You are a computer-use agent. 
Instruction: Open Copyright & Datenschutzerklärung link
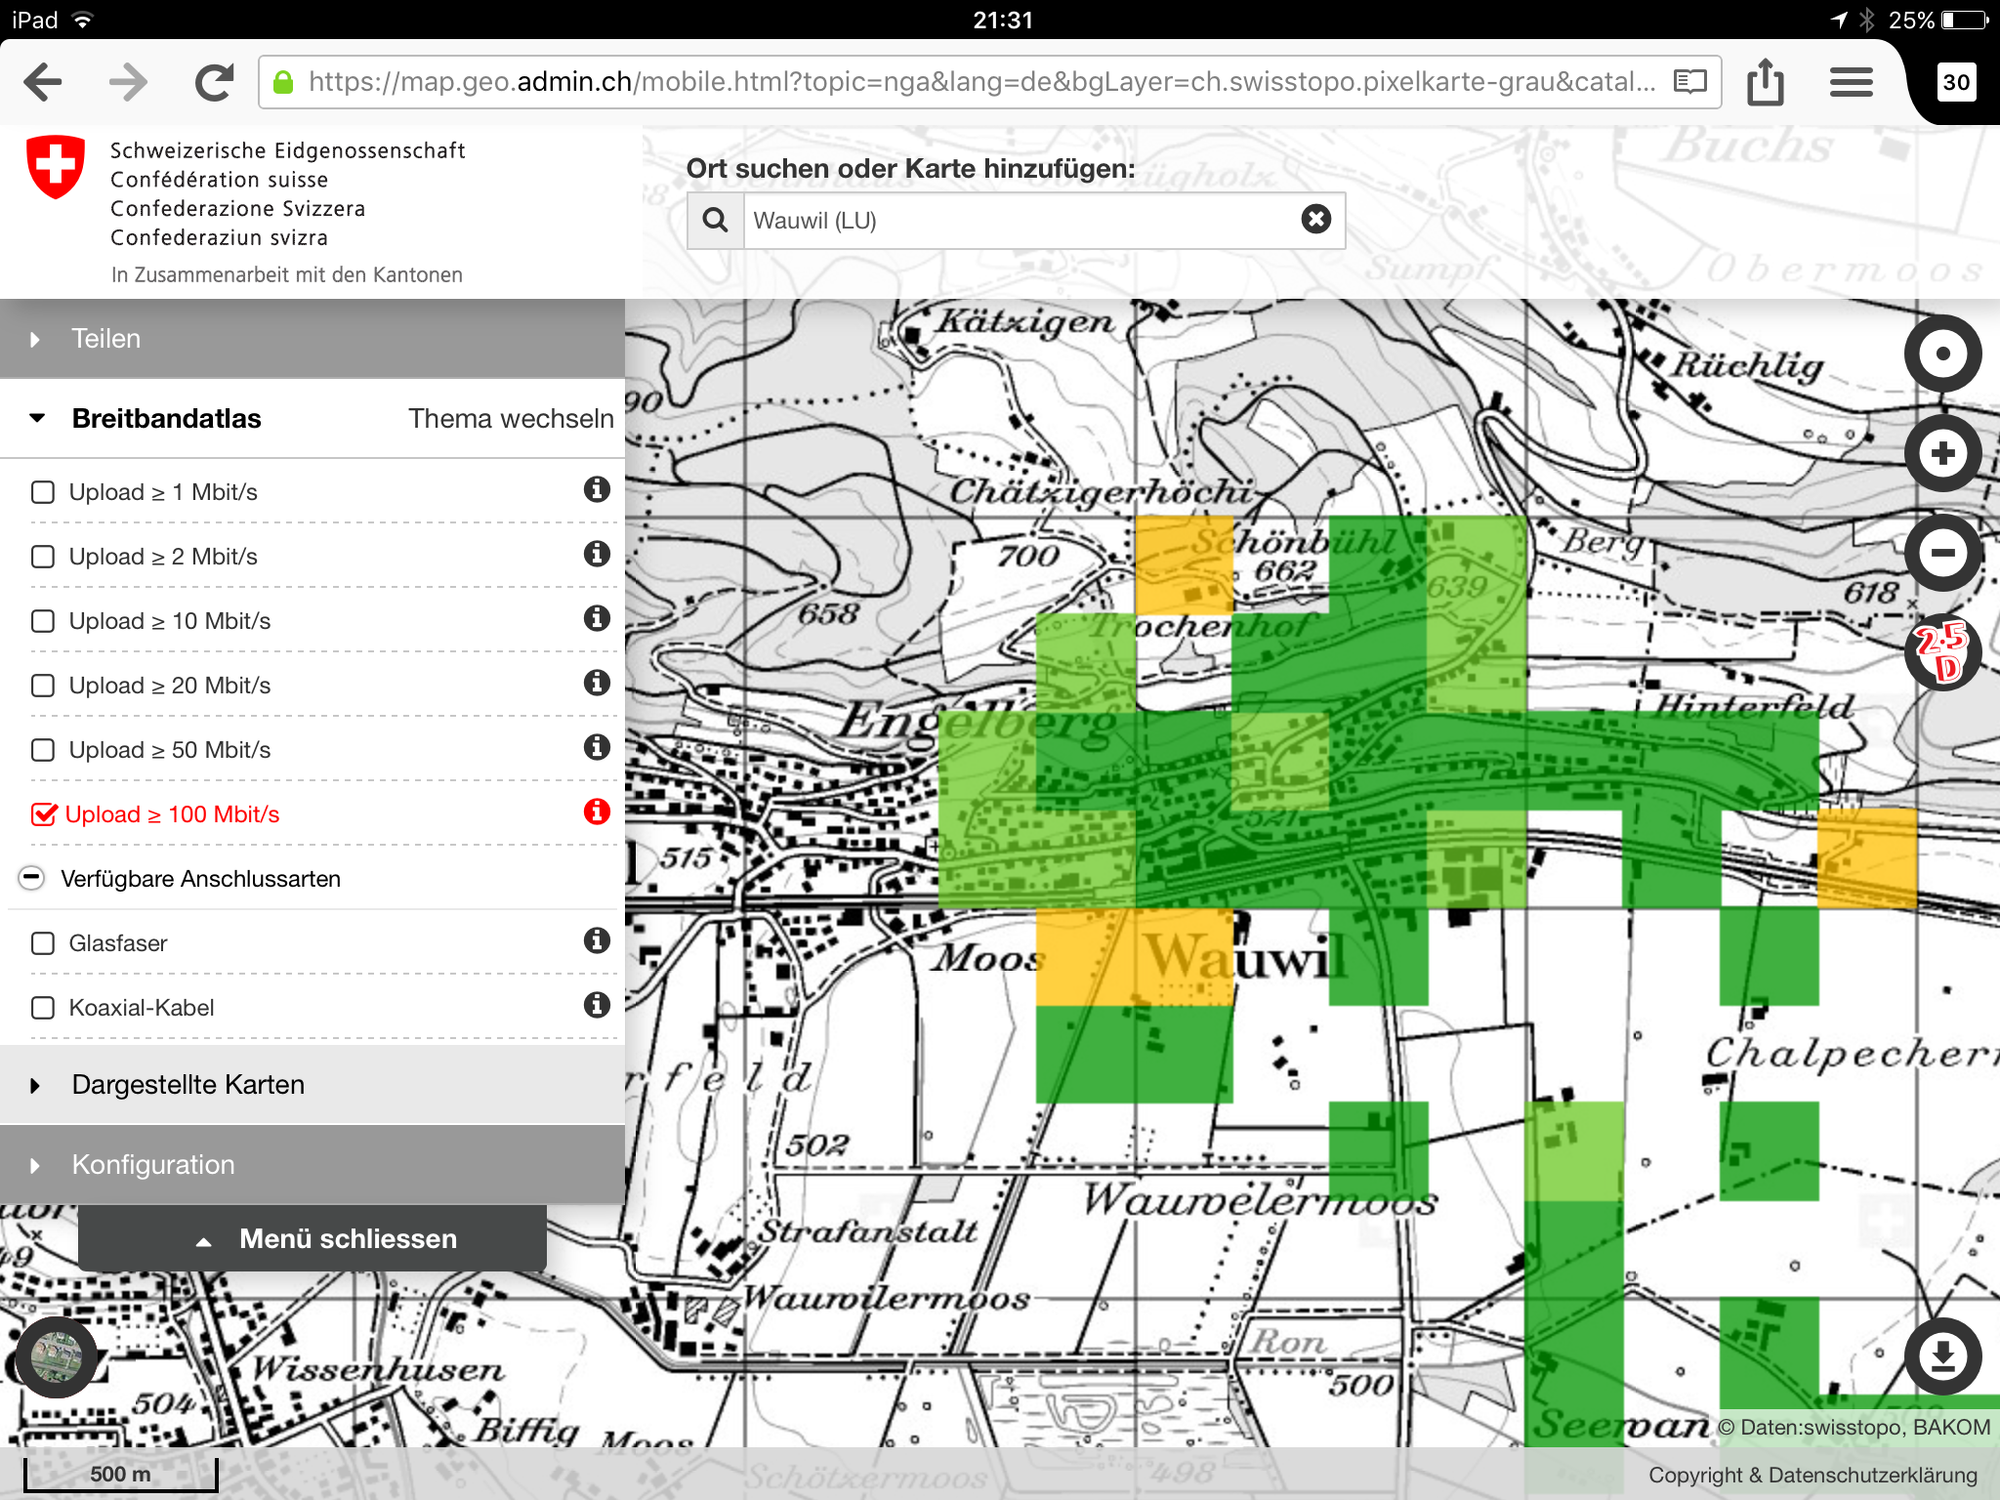point(1812,1475)
